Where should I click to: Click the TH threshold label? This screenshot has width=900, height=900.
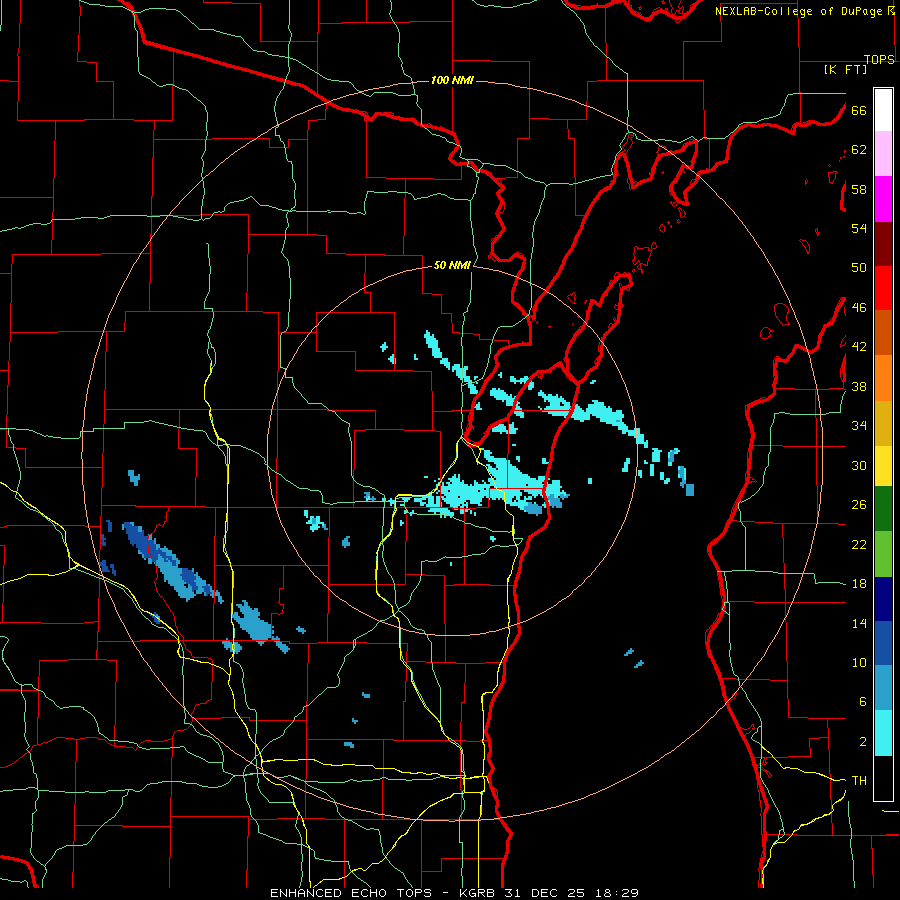point(859,780)
